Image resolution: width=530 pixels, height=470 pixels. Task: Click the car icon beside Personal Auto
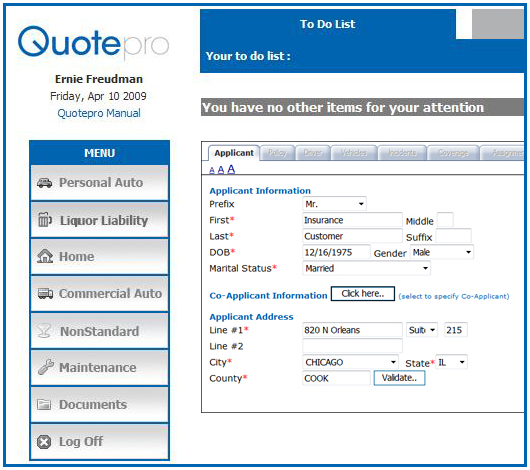tap(44, 183)
